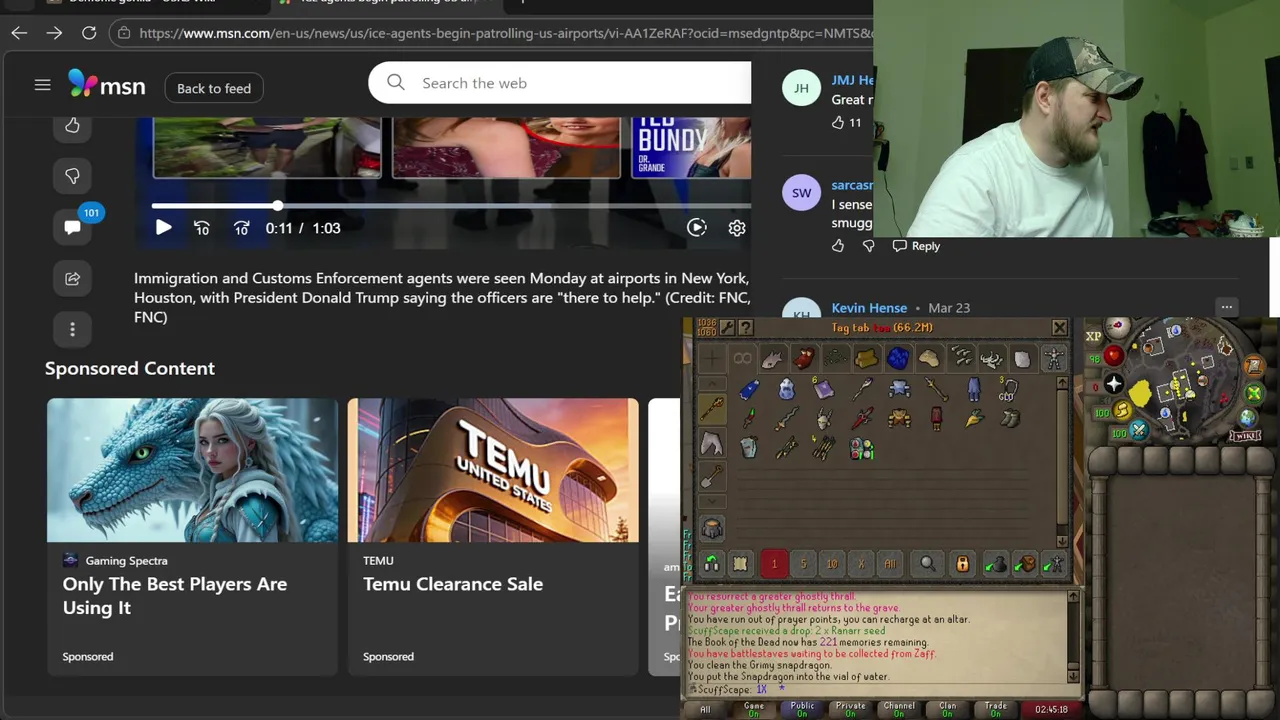1280x720 pixels.
Task: Like the article with the thumbs up
Action: pos(72,125)
